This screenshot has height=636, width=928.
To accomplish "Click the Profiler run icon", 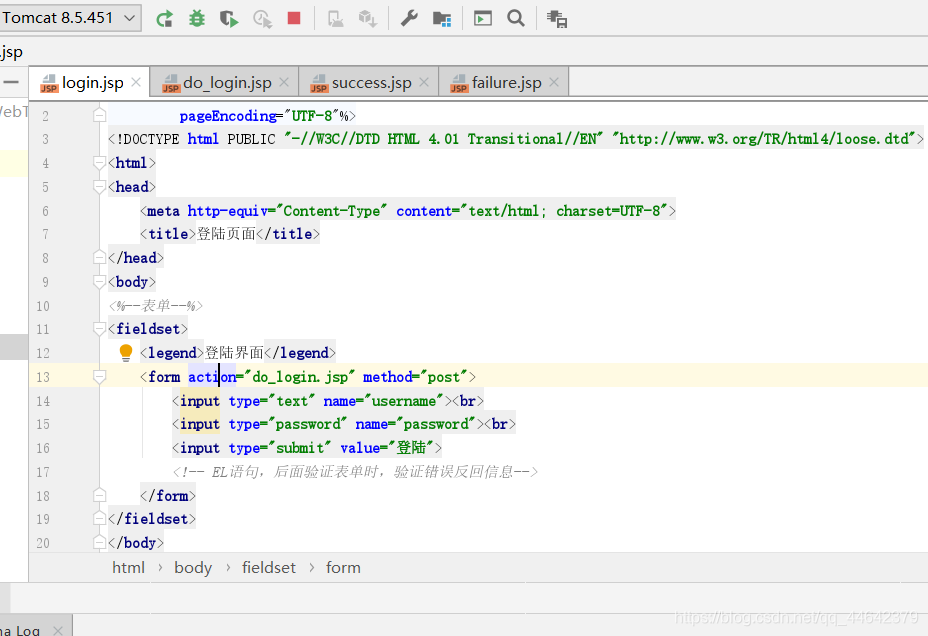I will [262, 19].
